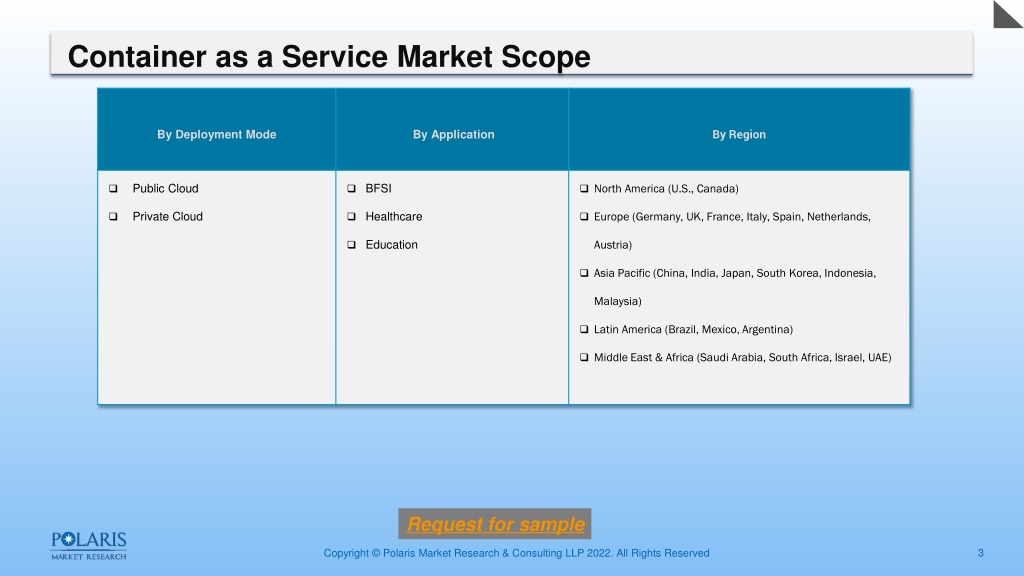Check the Public Cloud checkbox bullet

pos(113,188)
